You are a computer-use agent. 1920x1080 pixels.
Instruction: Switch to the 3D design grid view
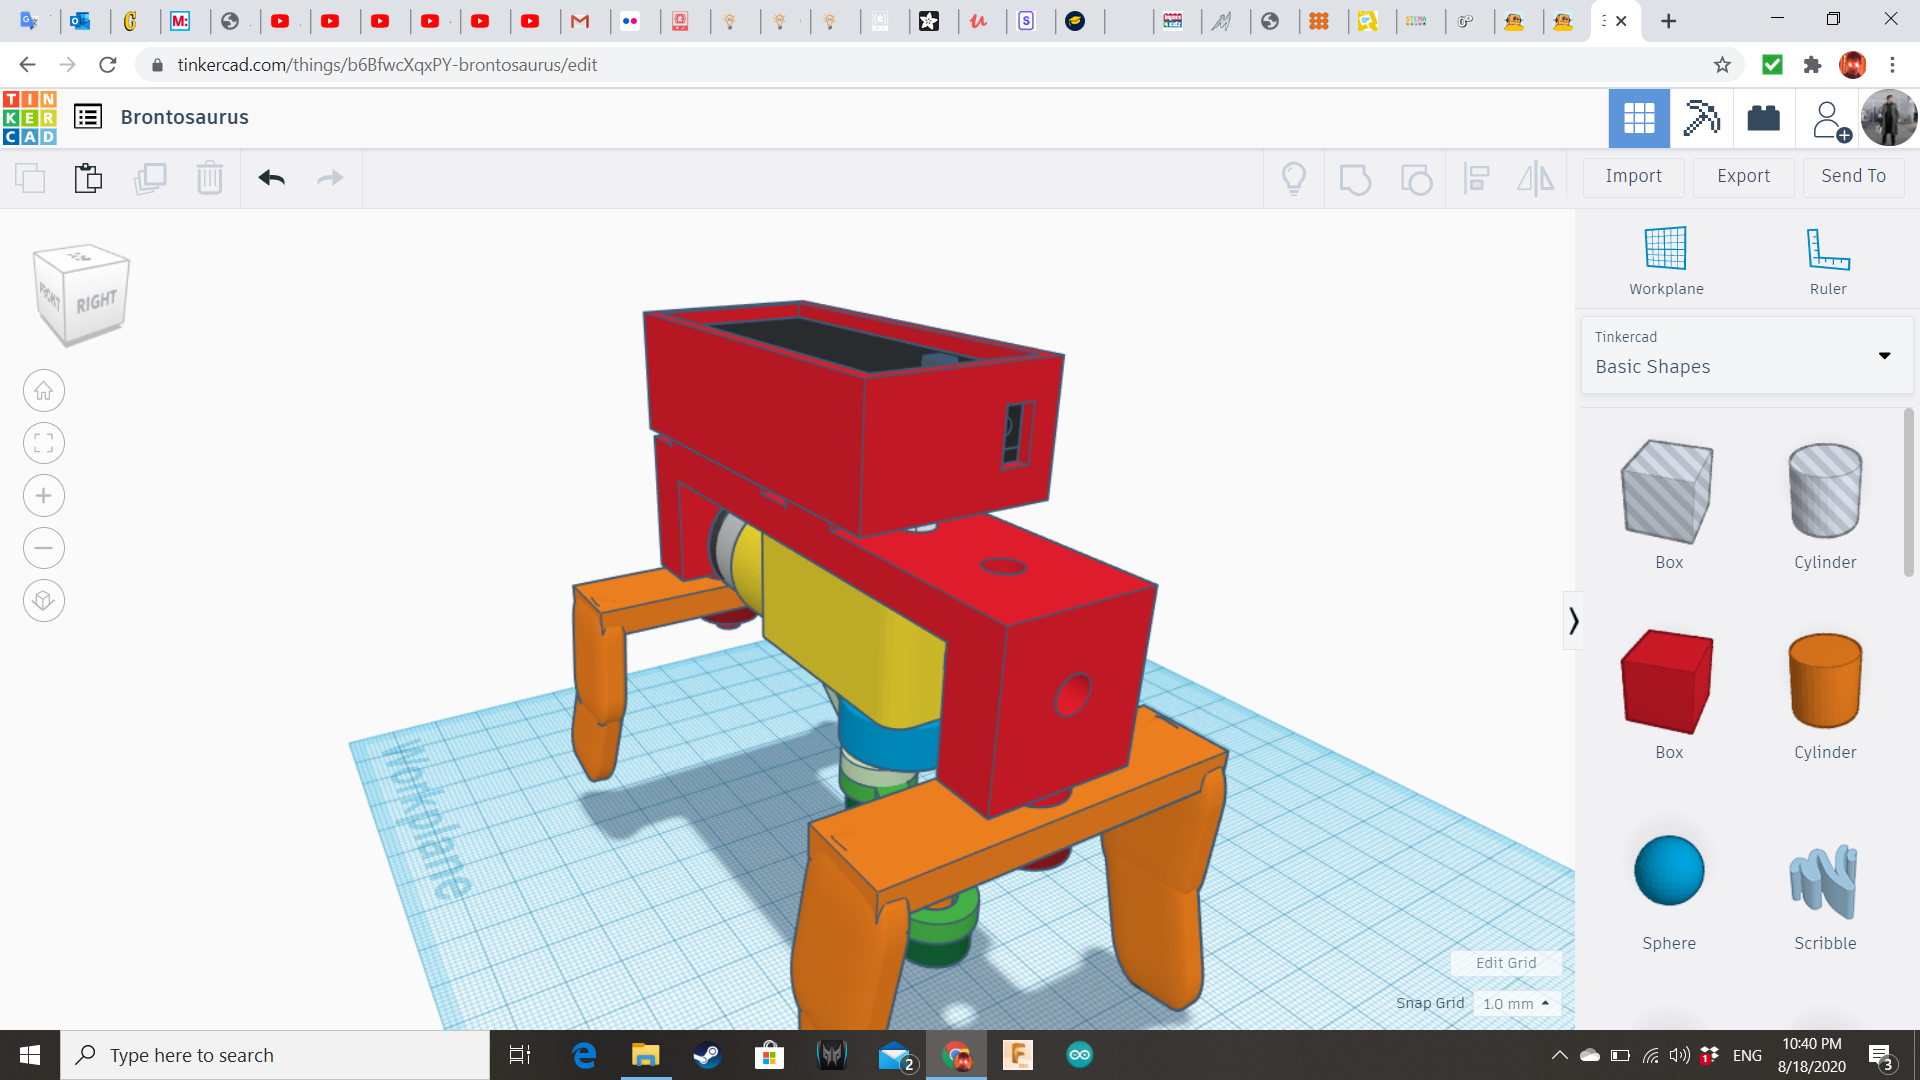[x=1638, y=118]
